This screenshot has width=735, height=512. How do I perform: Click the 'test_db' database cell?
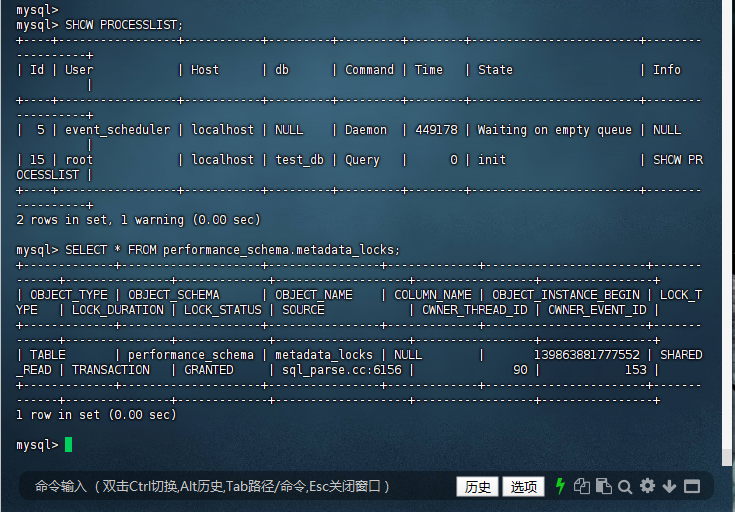pos(299,160)
